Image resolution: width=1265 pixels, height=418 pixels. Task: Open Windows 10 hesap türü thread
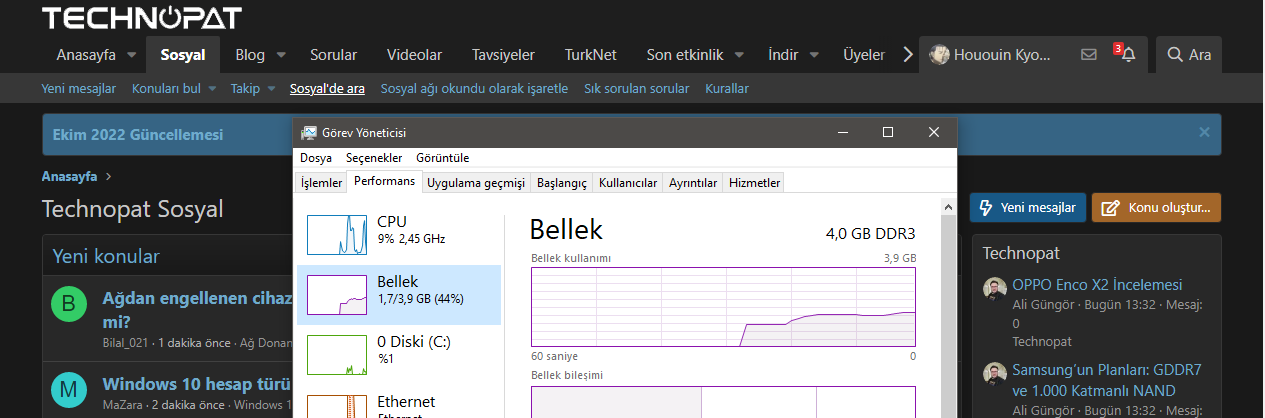(x=196, y=384)
